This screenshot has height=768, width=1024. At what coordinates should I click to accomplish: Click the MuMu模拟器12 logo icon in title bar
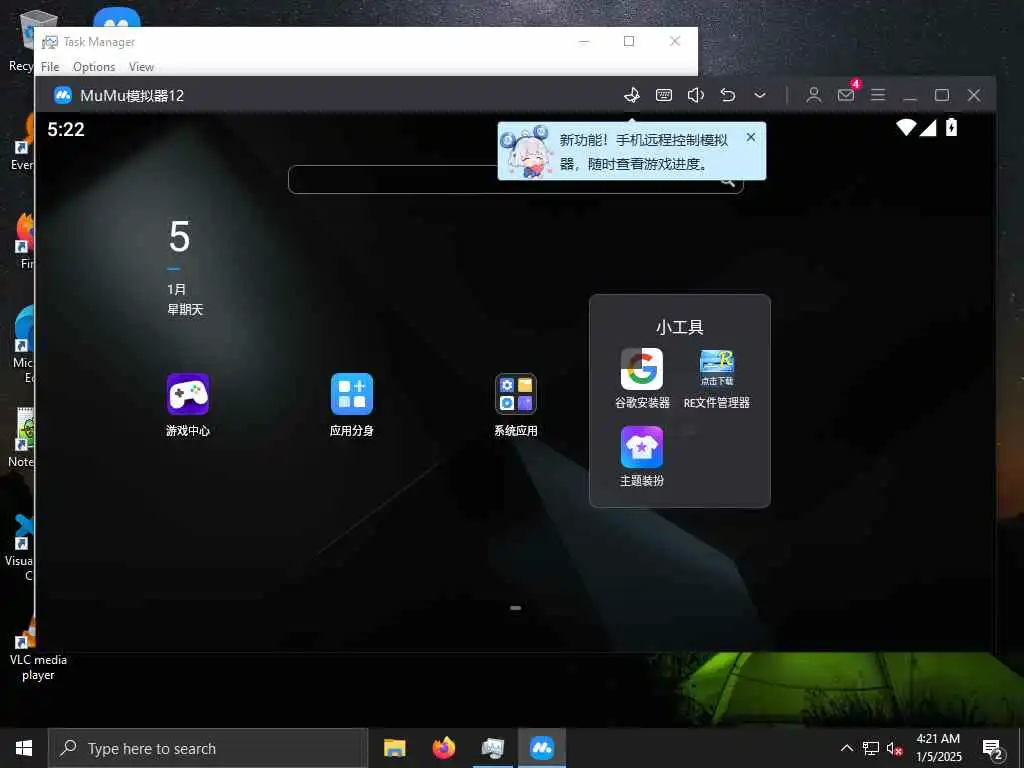pyautogui.click(x=63, y=95)
